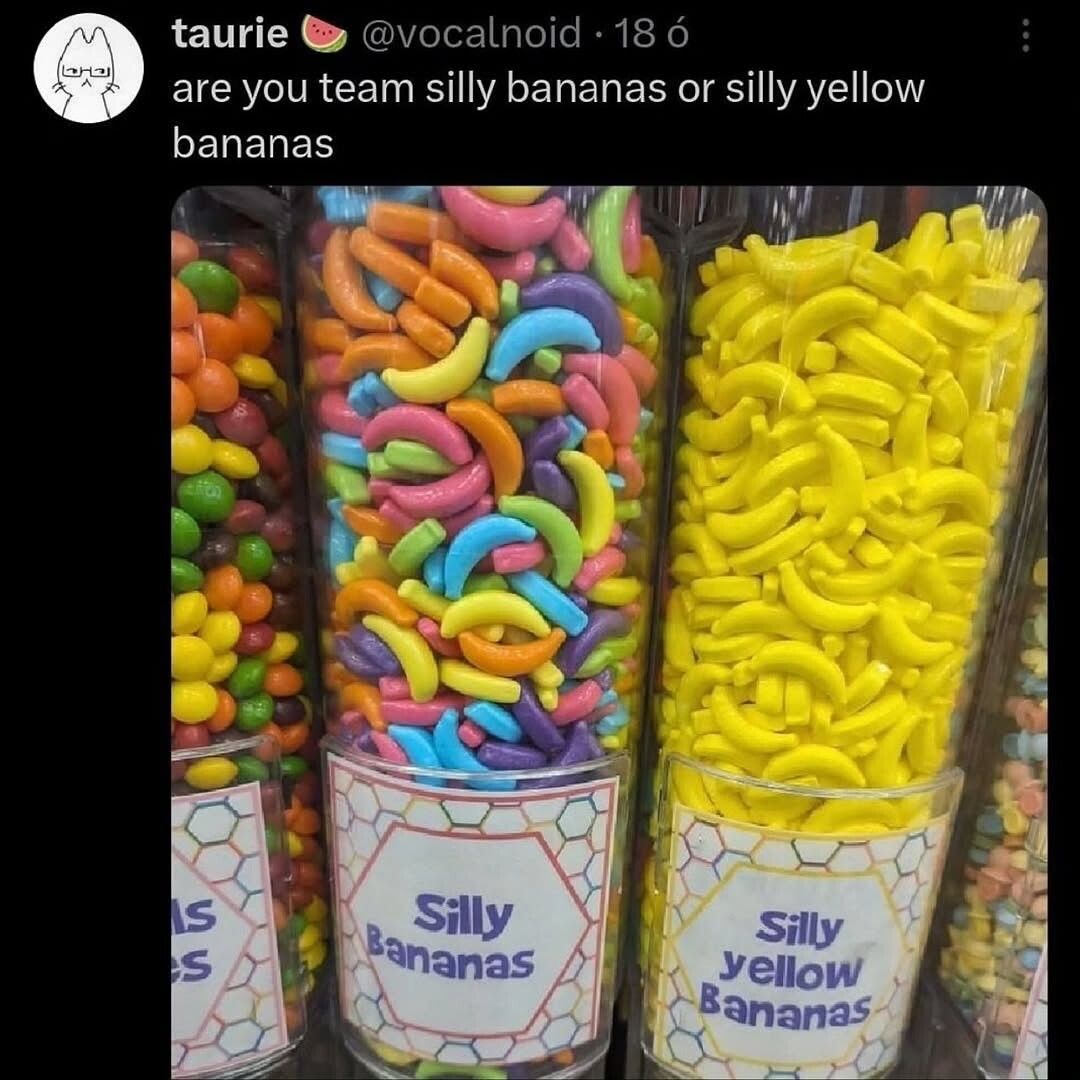Viewport: 1080px width, 1080px height.
Task: Select the tweet text about silly bananas
Action: [x=548, y=116]
